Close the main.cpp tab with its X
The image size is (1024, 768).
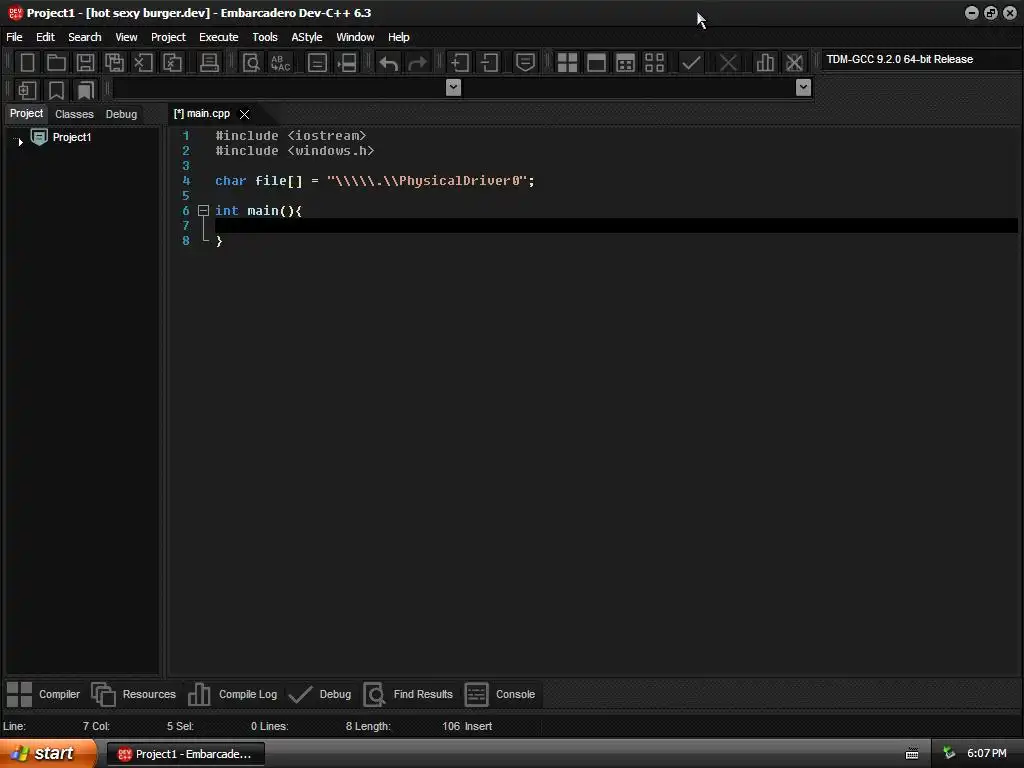coord(244,114)
